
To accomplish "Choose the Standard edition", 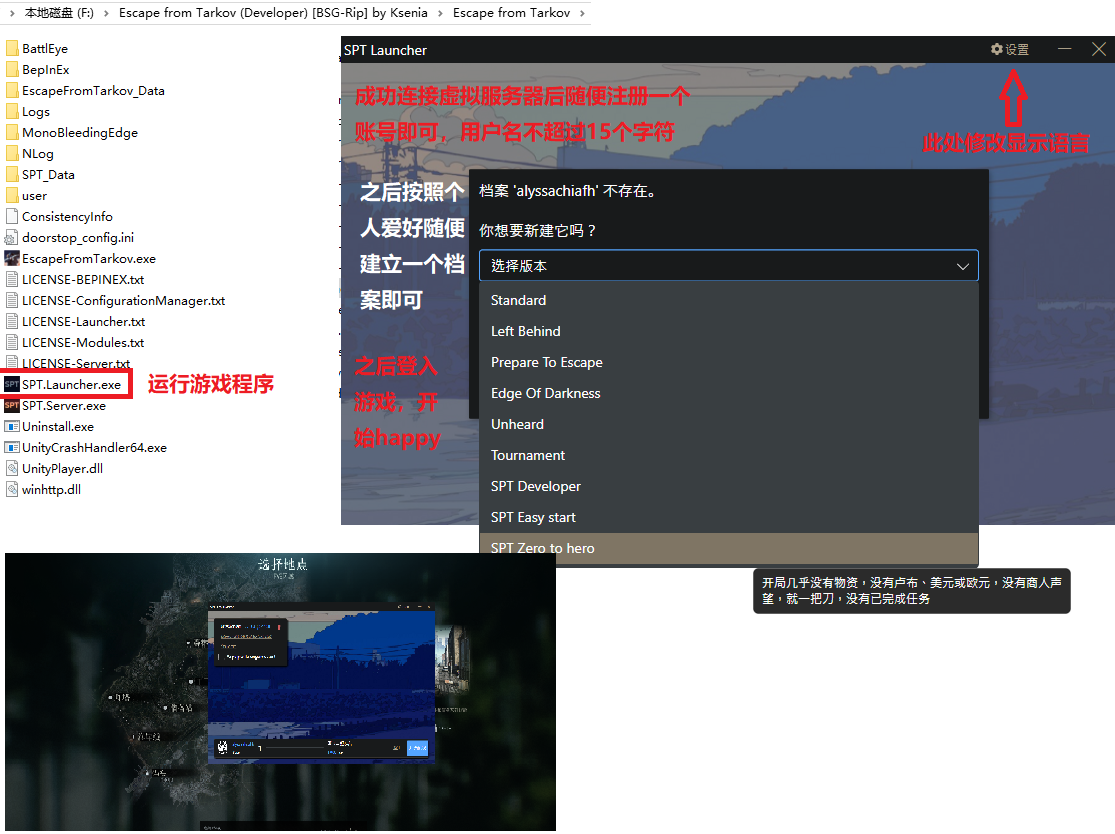I will pyautogui.click(x=729, y=300).
